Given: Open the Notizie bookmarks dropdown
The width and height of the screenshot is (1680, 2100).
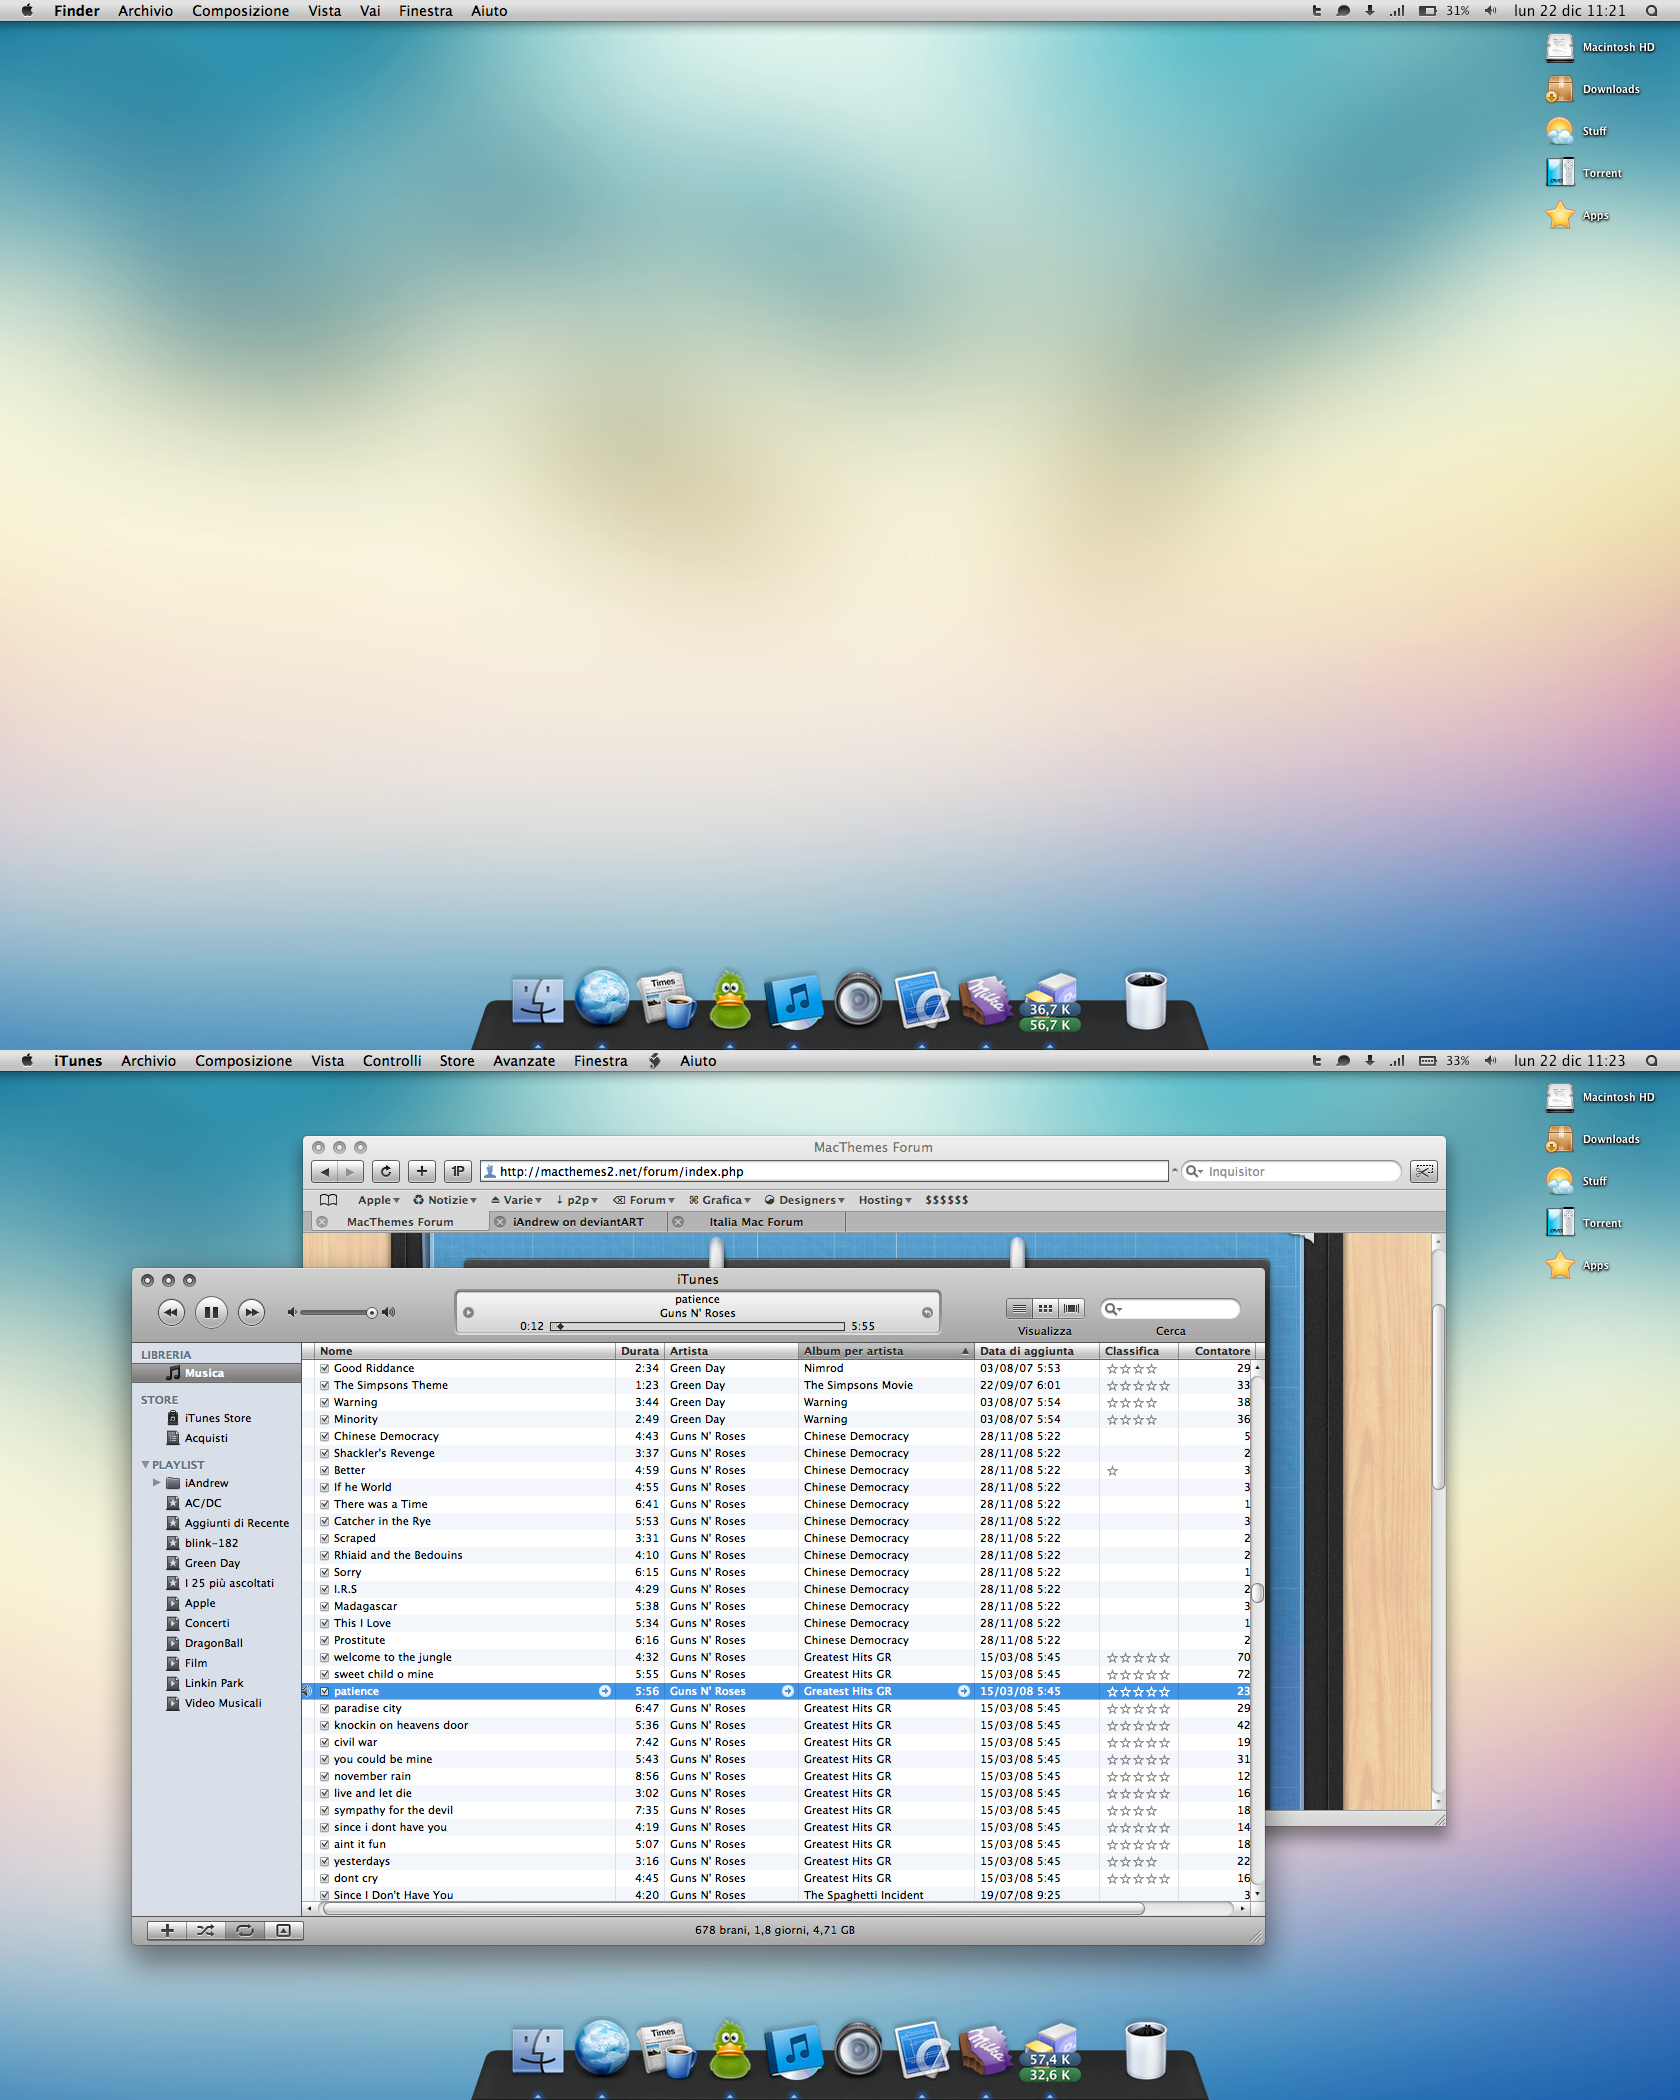Looking at the screenshot, I should 445,1200.
